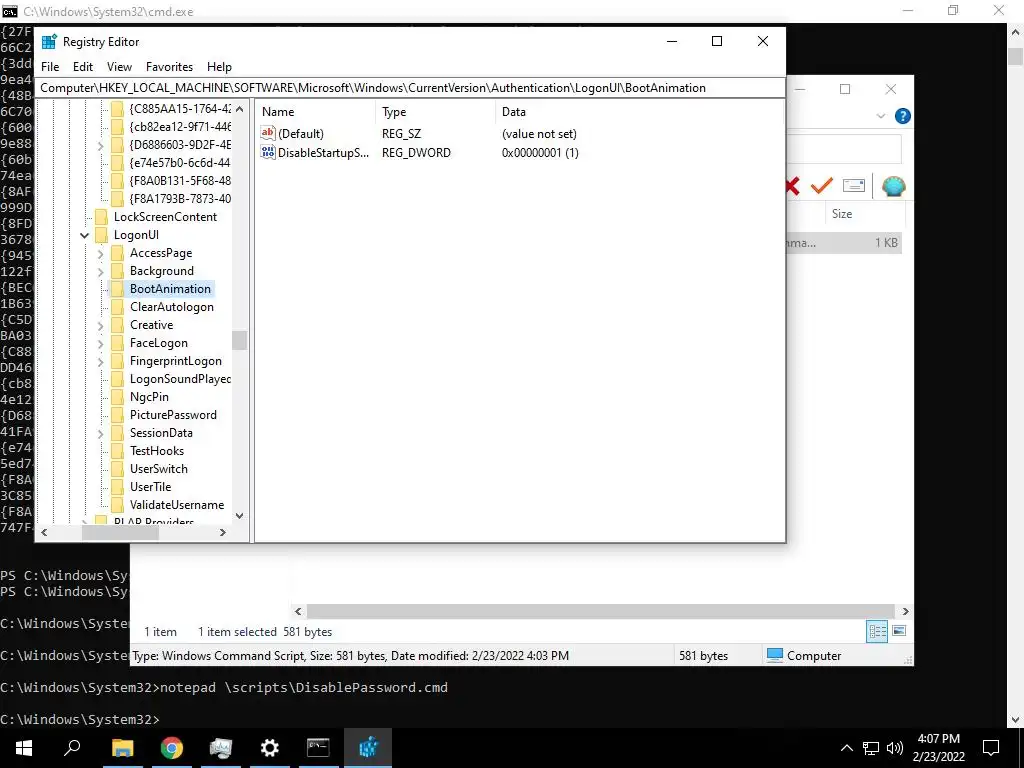Image resolution: width=1024 pixels, height=768 pixels.
Task: Click the Explorer search box
Action: click(x=844, y=150)
